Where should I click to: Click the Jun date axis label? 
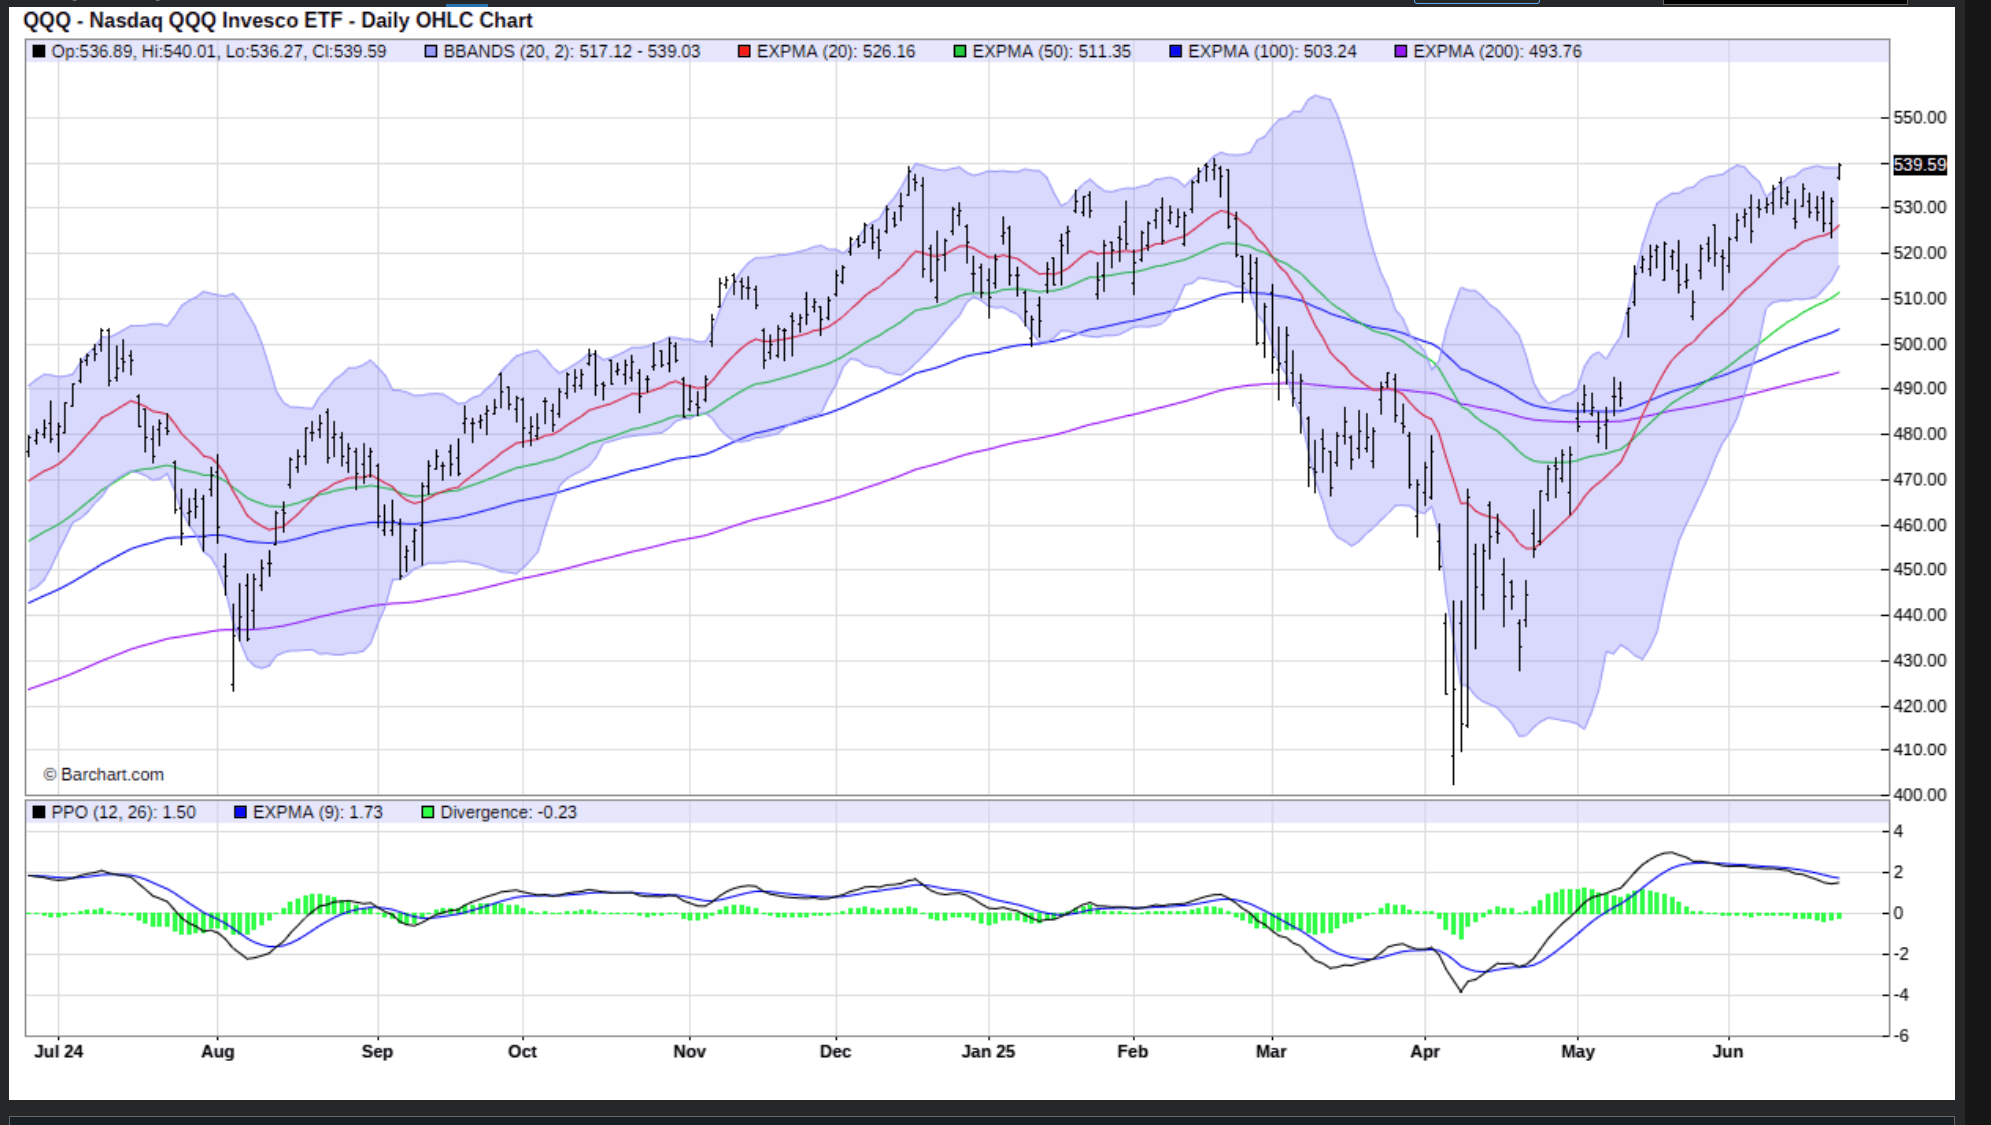(x=1727, y=1051)
